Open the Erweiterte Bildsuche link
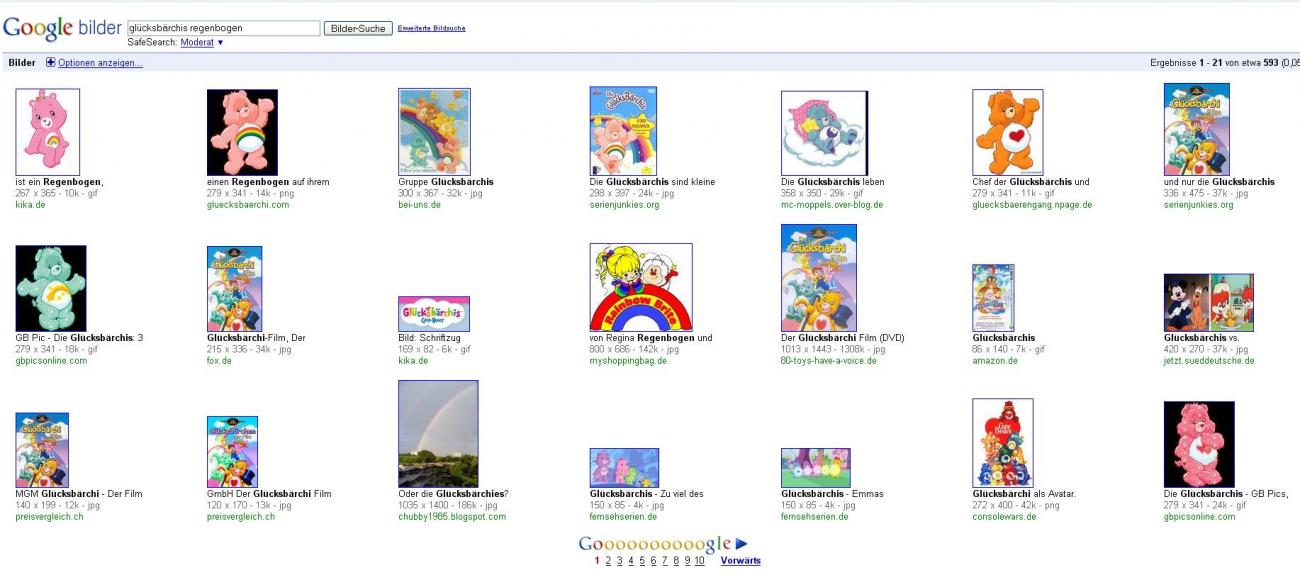The image size is (1300, 575). [x=431, y=28]
